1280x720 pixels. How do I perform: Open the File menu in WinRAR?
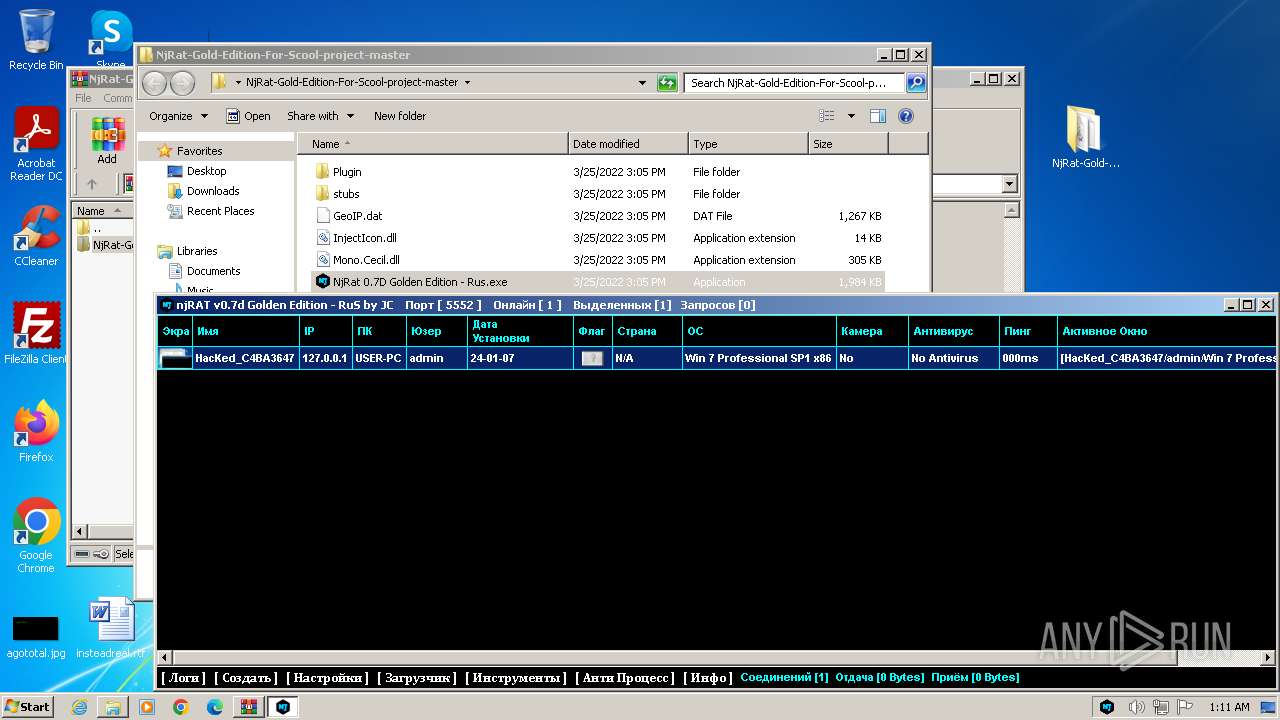click(84, 98)
